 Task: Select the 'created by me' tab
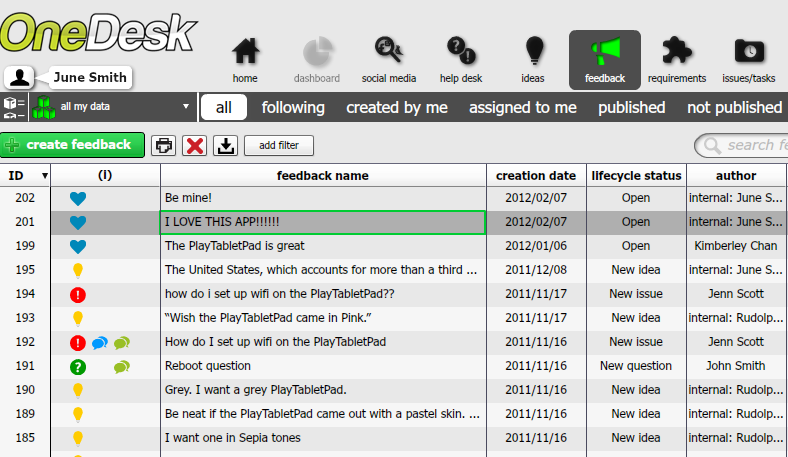click(x=397, y=107)
